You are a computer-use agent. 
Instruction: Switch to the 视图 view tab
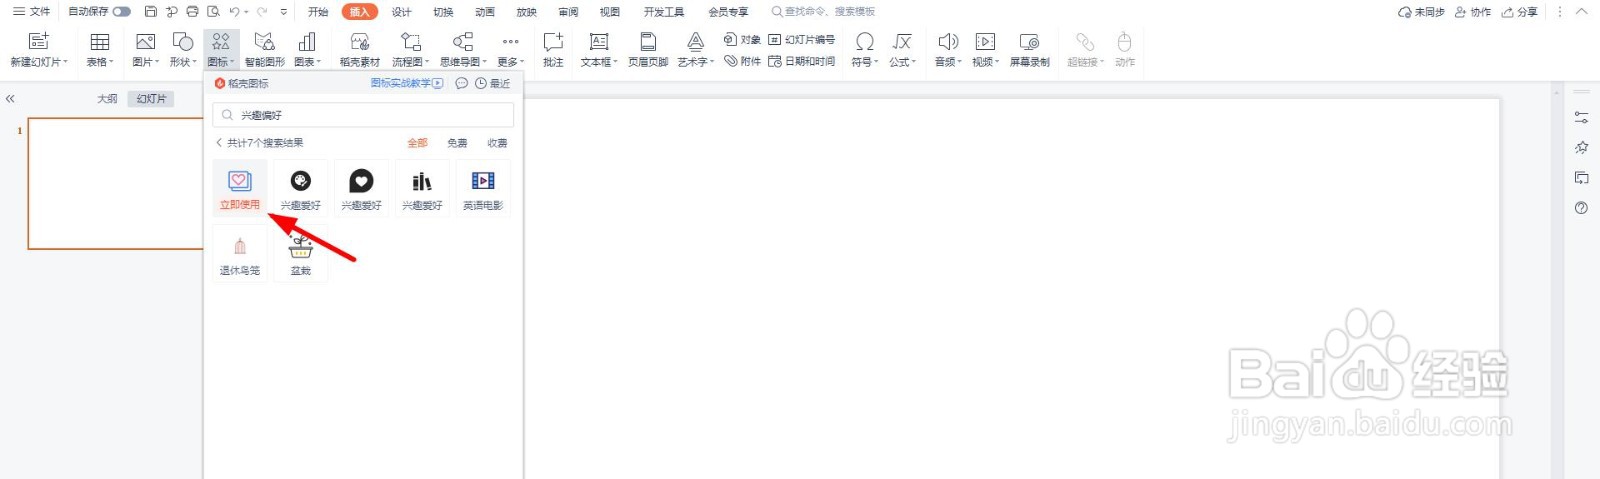(x=609, y=12)
